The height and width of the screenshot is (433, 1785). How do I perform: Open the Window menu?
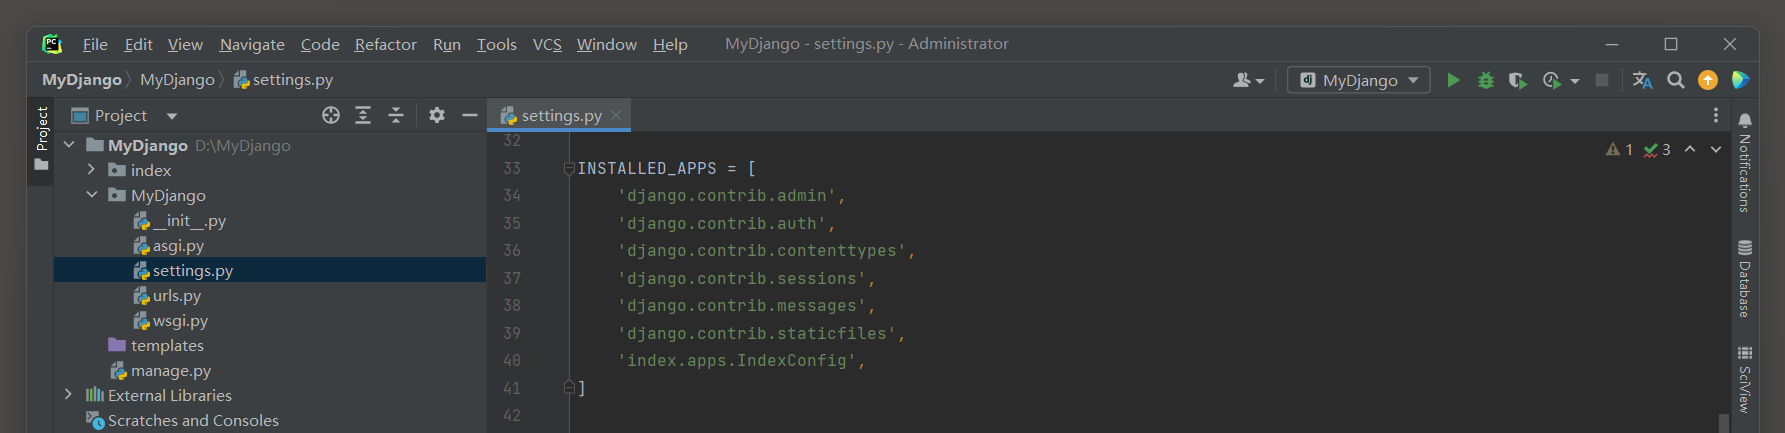point(607,44)
